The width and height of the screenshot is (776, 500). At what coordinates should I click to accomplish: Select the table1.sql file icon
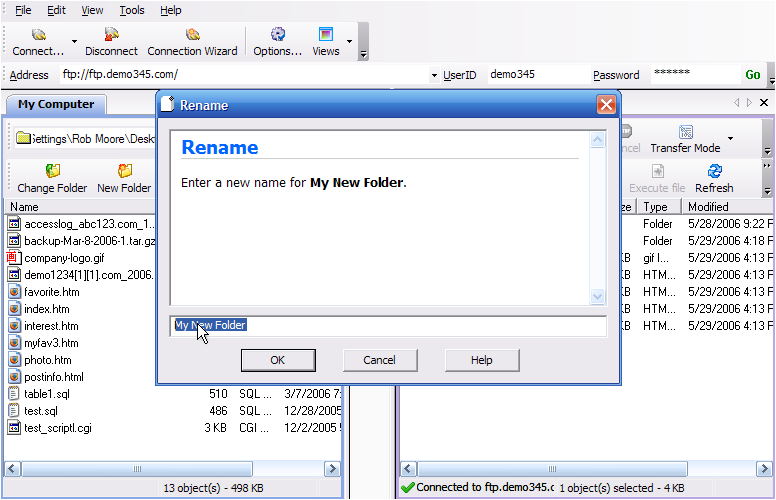coord(14,394)
